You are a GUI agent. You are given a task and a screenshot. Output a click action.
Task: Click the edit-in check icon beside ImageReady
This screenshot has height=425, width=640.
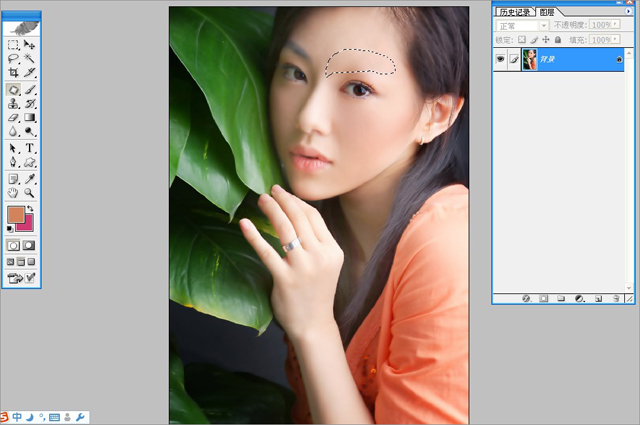tap(30, 278)
